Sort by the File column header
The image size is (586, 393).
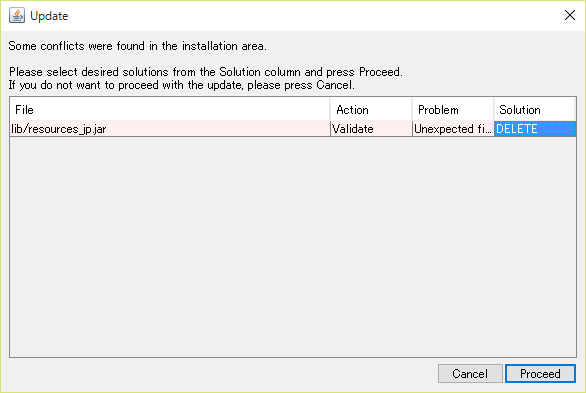[170, 109]
